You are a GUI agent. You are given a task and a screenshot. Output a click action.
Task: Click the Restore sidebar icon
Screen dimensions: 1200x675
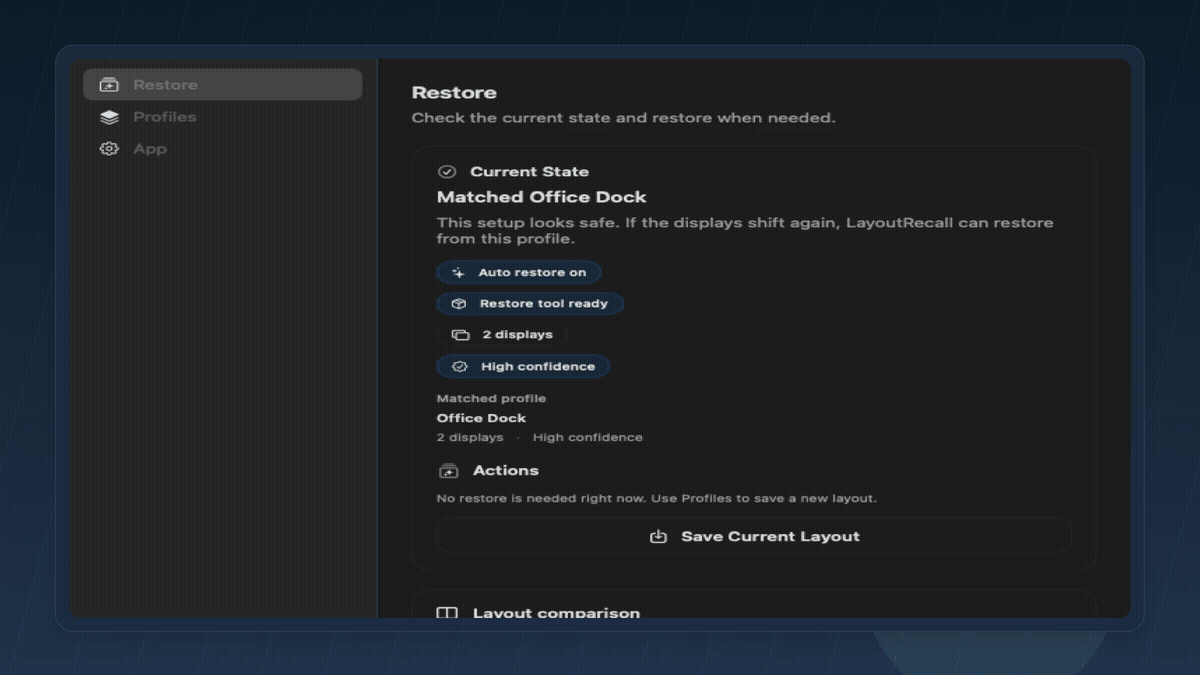tap(109, 85)
